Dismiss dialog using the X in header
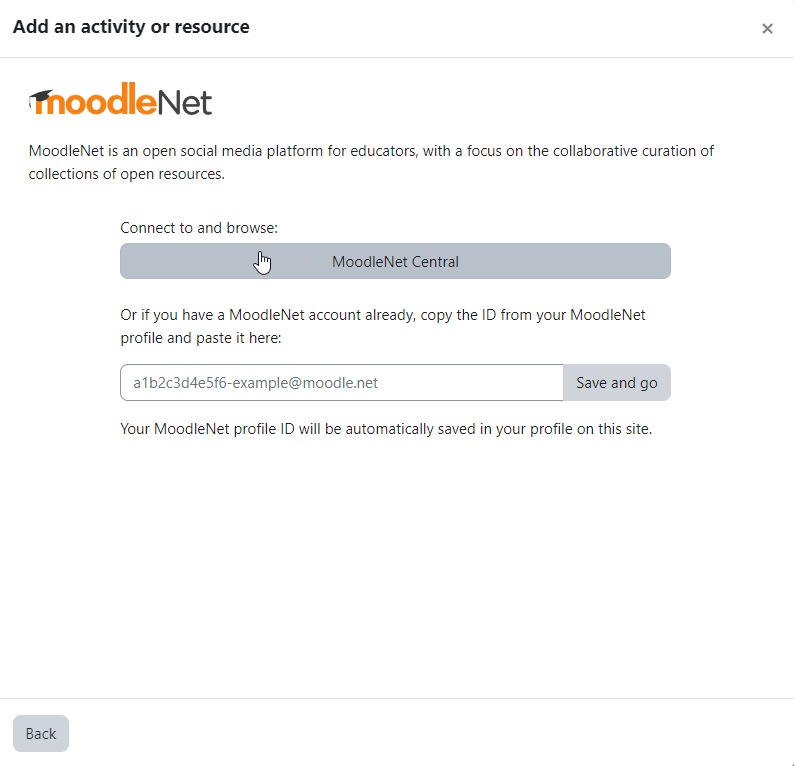 point(767,28)
